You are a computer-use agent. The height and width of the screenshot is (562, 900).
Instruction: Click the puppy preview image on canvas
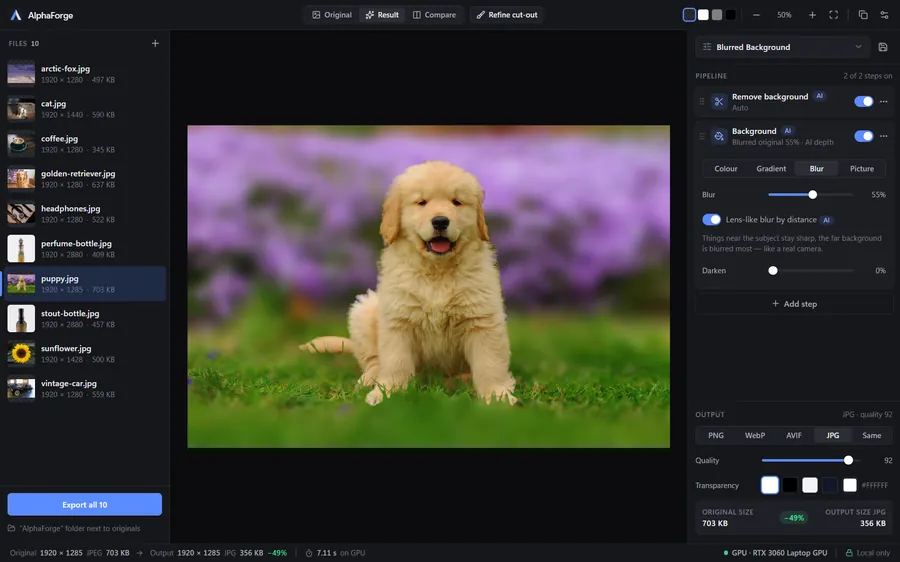pos(428,286)
